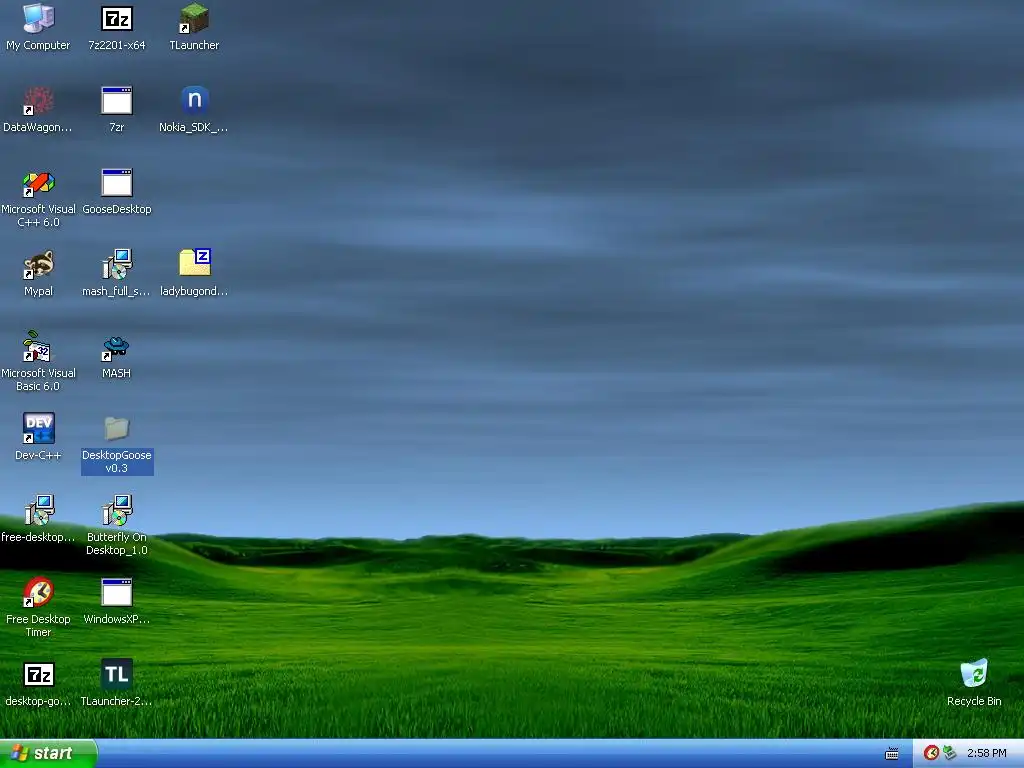
Task: Open Microsoft Visual C++ 6.0 shortcut
Action: [38, 183]
